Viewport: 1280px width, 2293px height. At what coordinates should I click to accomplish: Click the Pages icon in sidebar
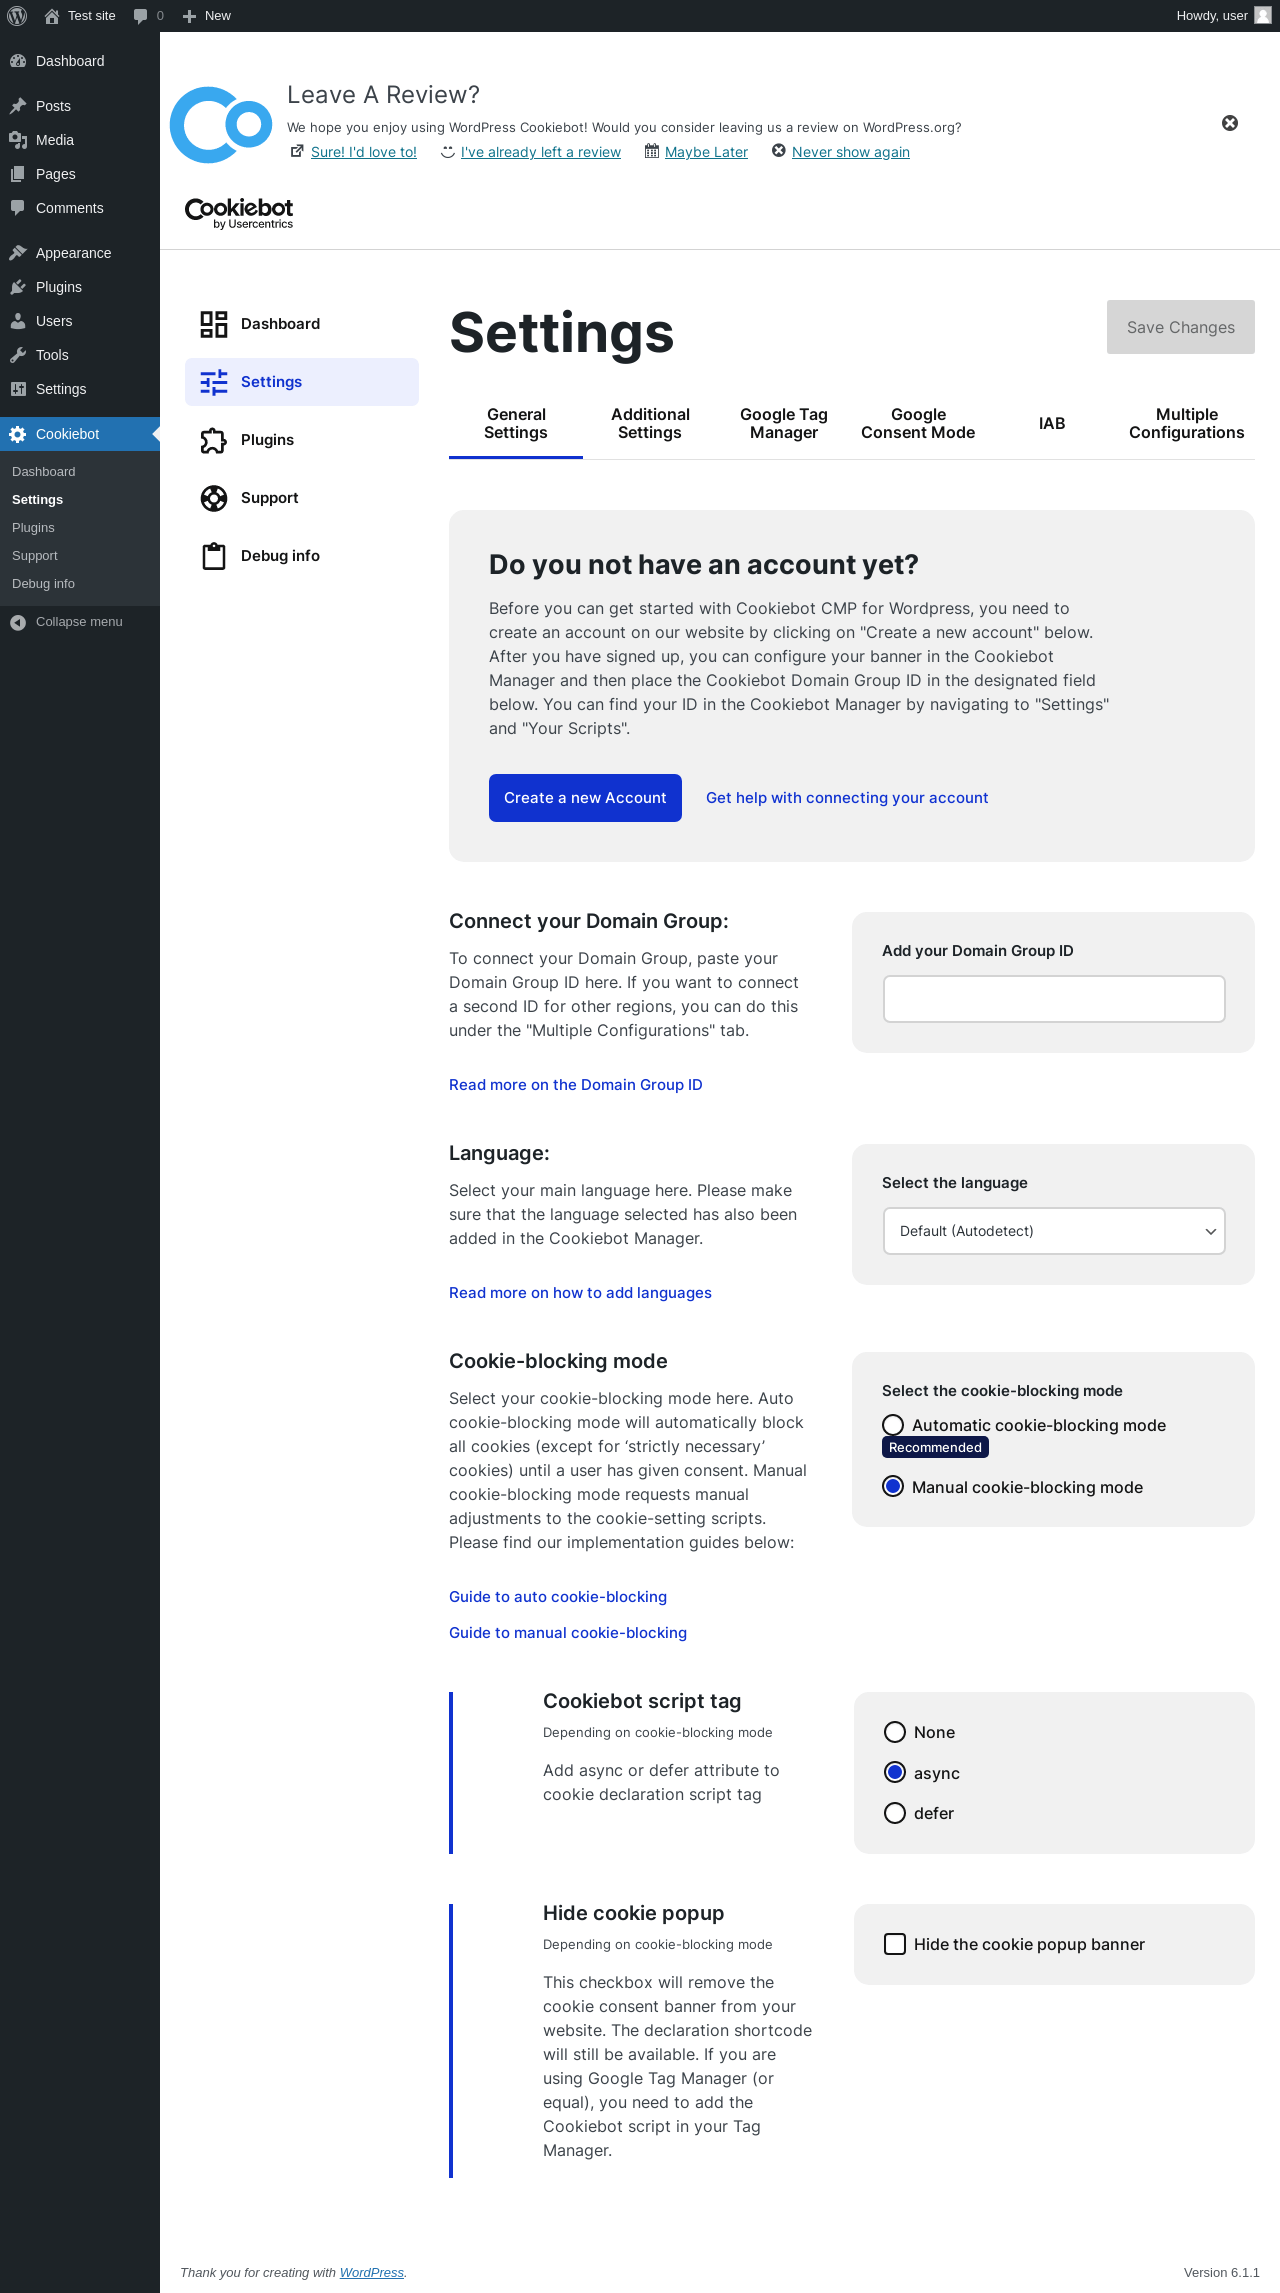pyautogui.click(x=18, y=174)
